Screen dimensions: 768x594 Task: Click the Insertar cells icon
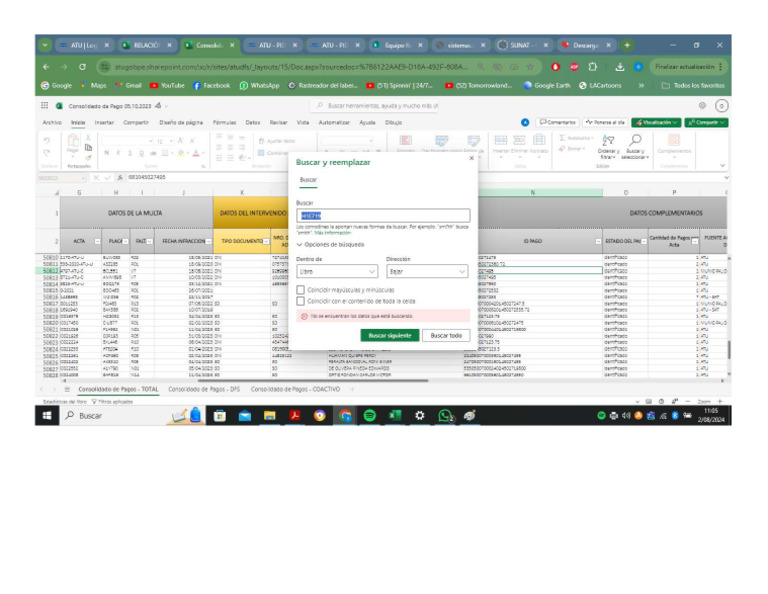pos(501,141)
